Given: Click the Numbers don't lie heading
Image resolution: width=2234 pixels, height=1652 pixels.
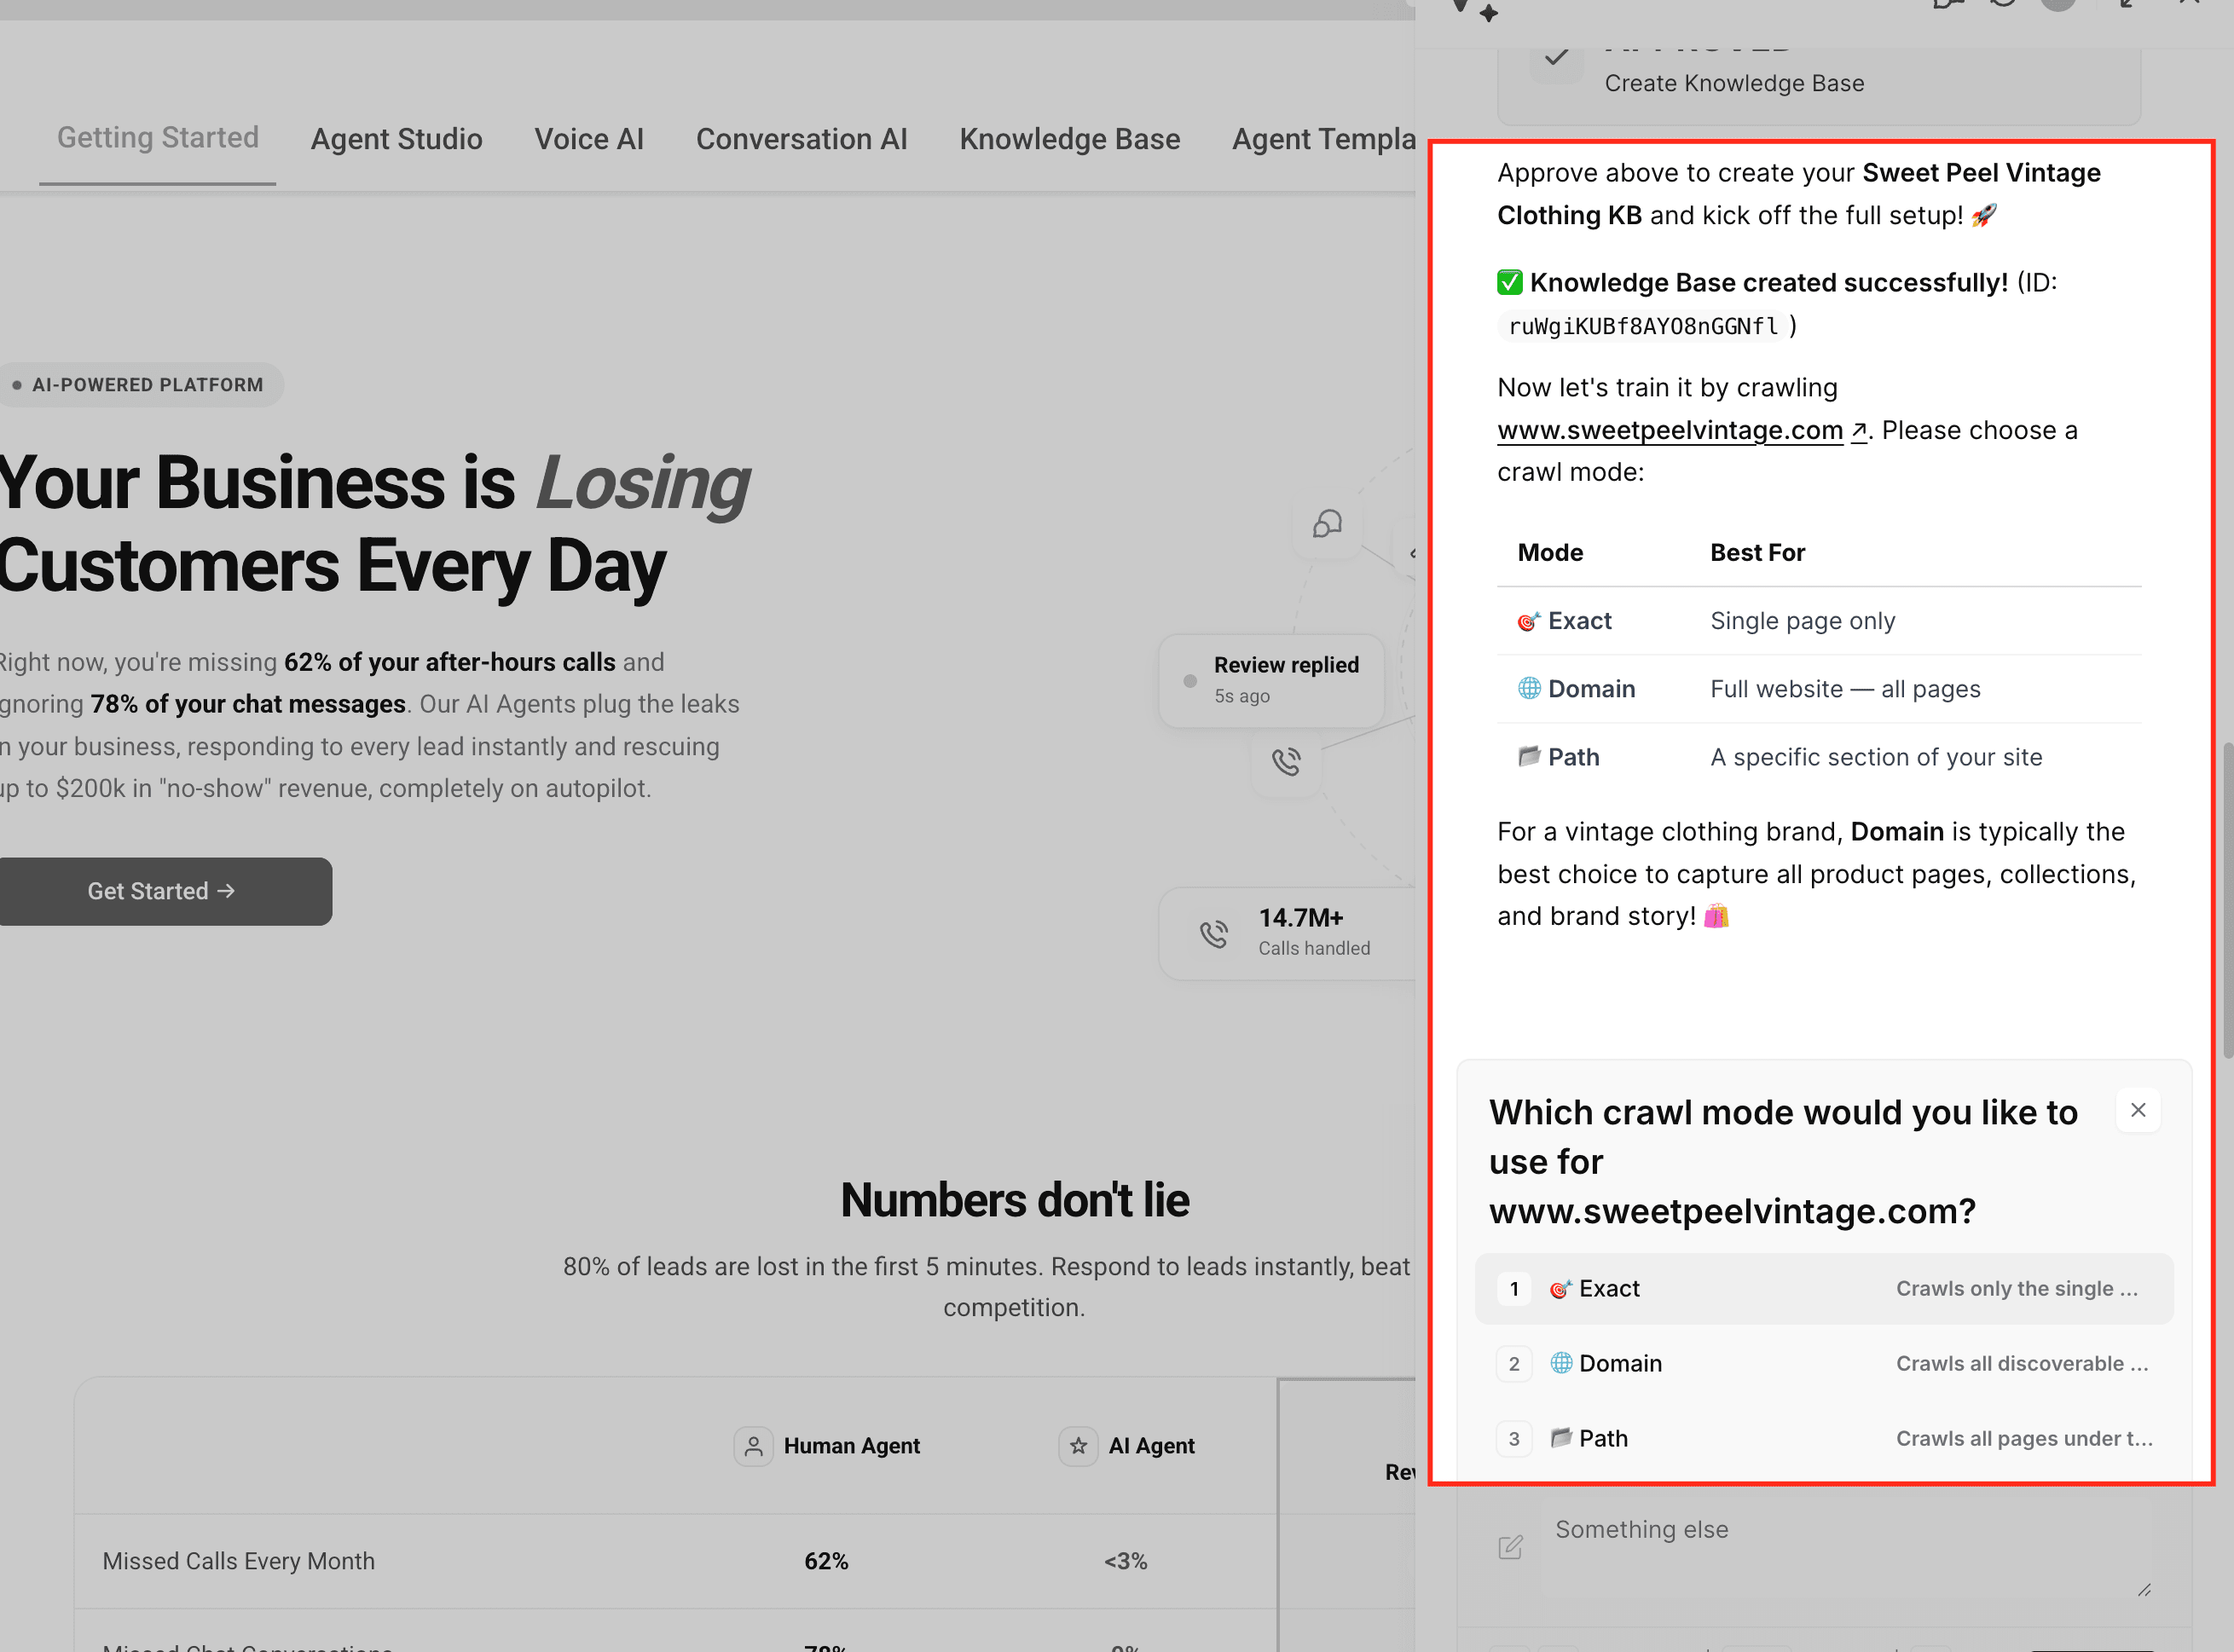Looking at the screenshot, I should pos(1014,1200).
